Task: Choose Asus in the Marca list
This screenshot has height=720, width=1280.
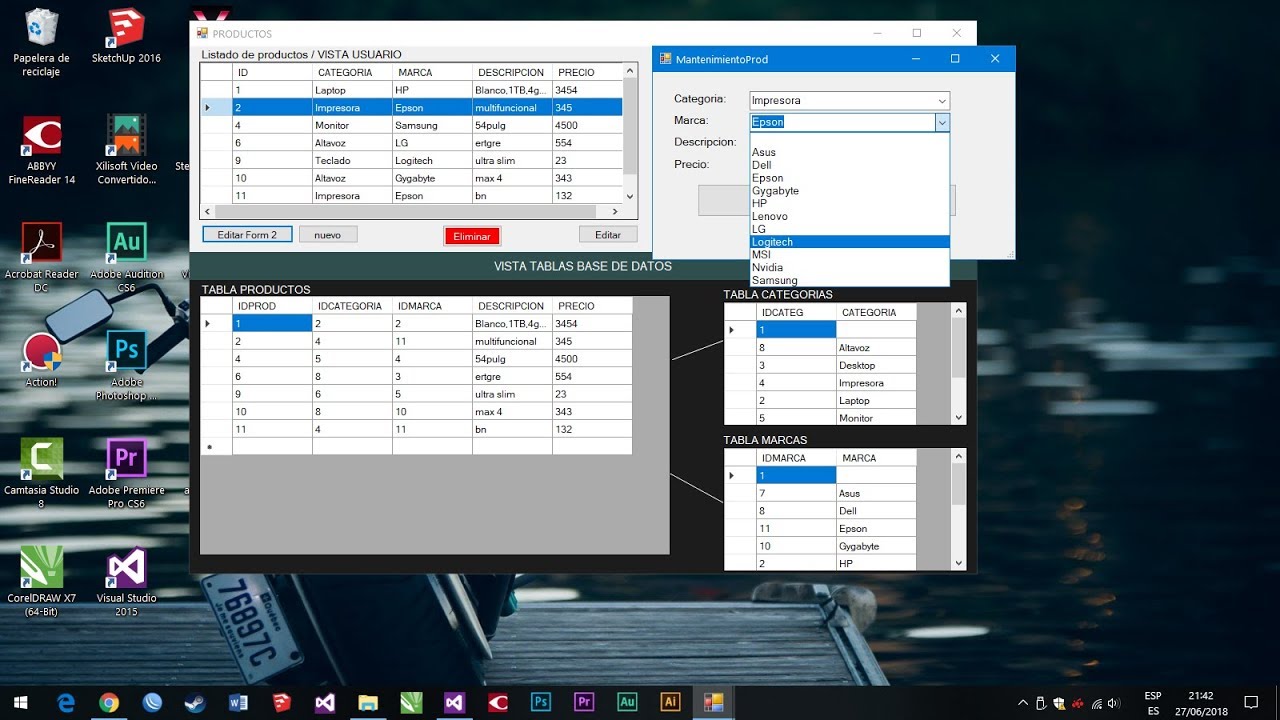Action: [849, 153]
